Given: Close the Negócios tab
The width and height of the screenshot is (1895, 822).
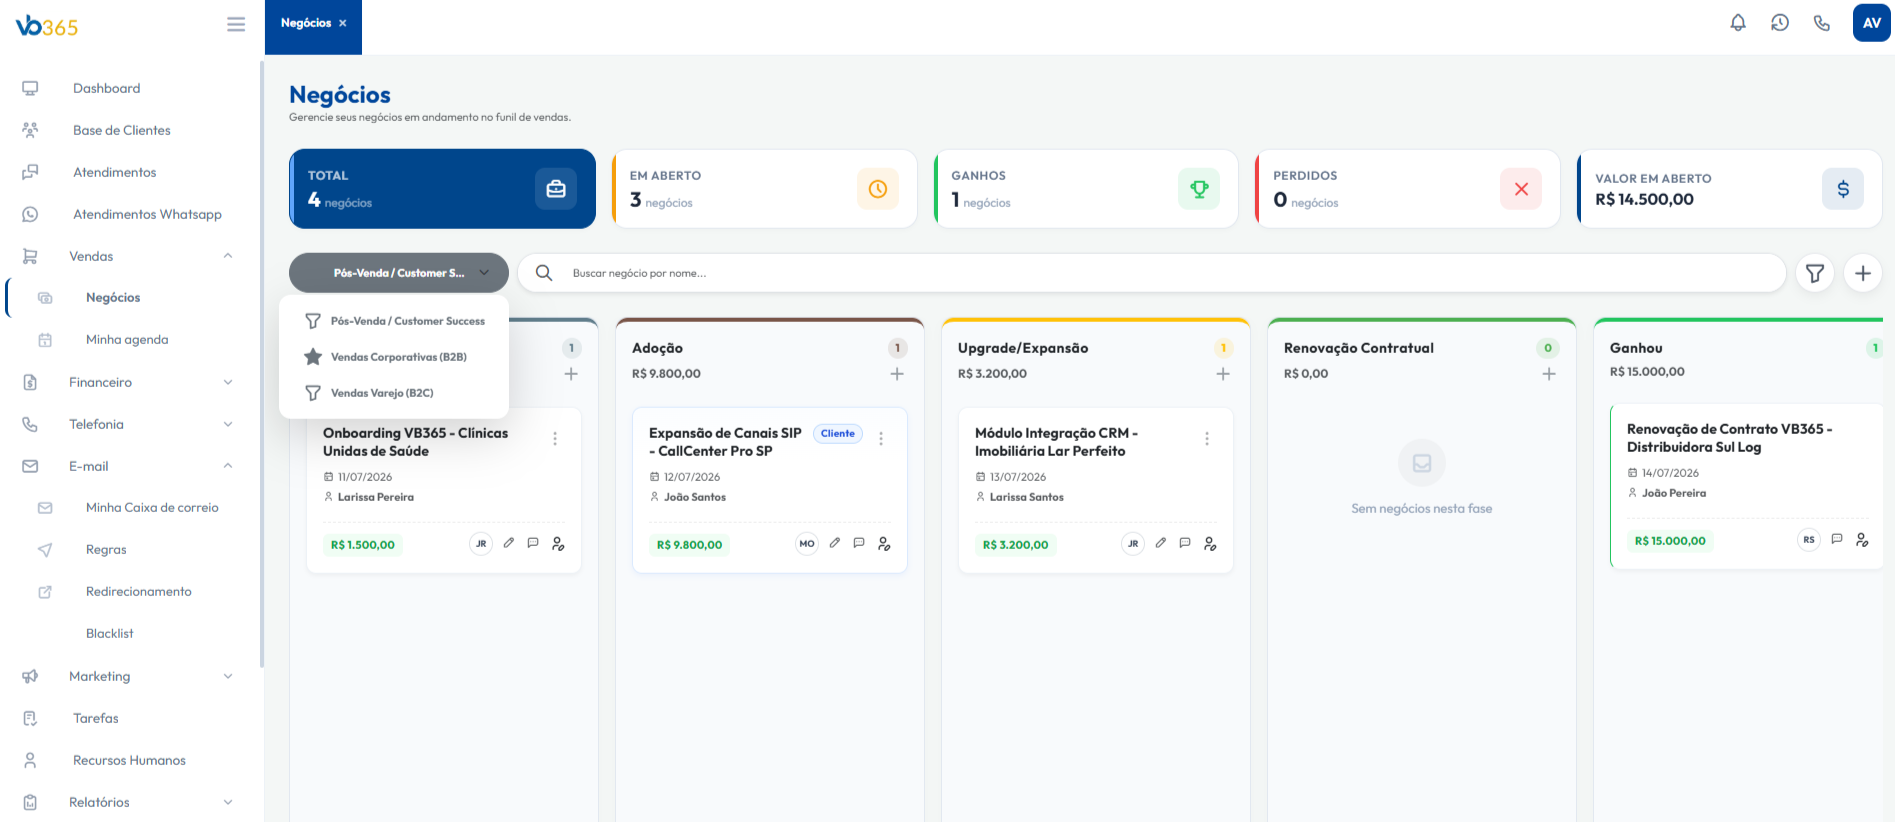Looking at the screenshot, I should pyautogui.click(x=343, y=23).
